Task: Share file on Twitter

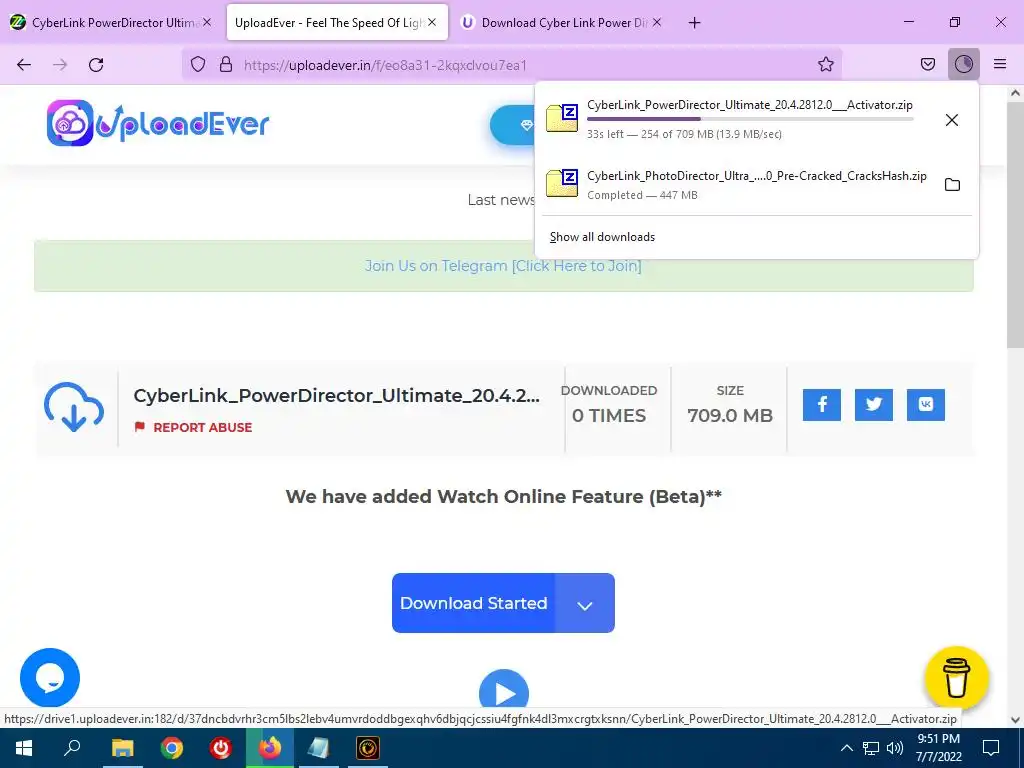Action: (x=874, y=404)
